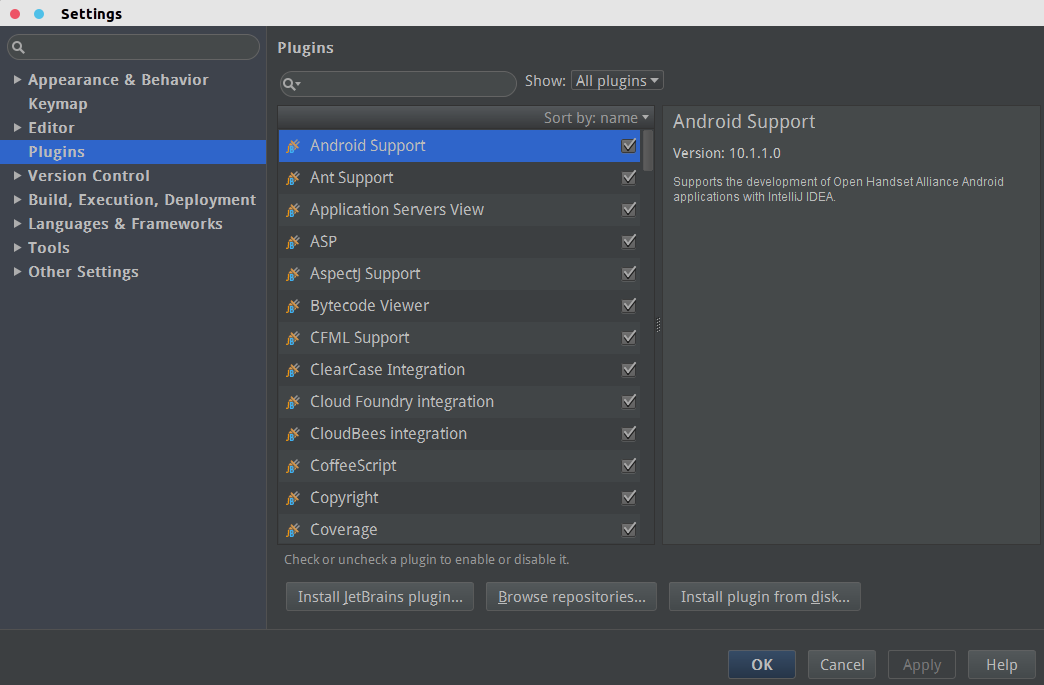Image resolution: width=1044 pixels, height=685 pixels.
Task: Toggle the Cloud Foundry integration checkbox
Action: 629,401
